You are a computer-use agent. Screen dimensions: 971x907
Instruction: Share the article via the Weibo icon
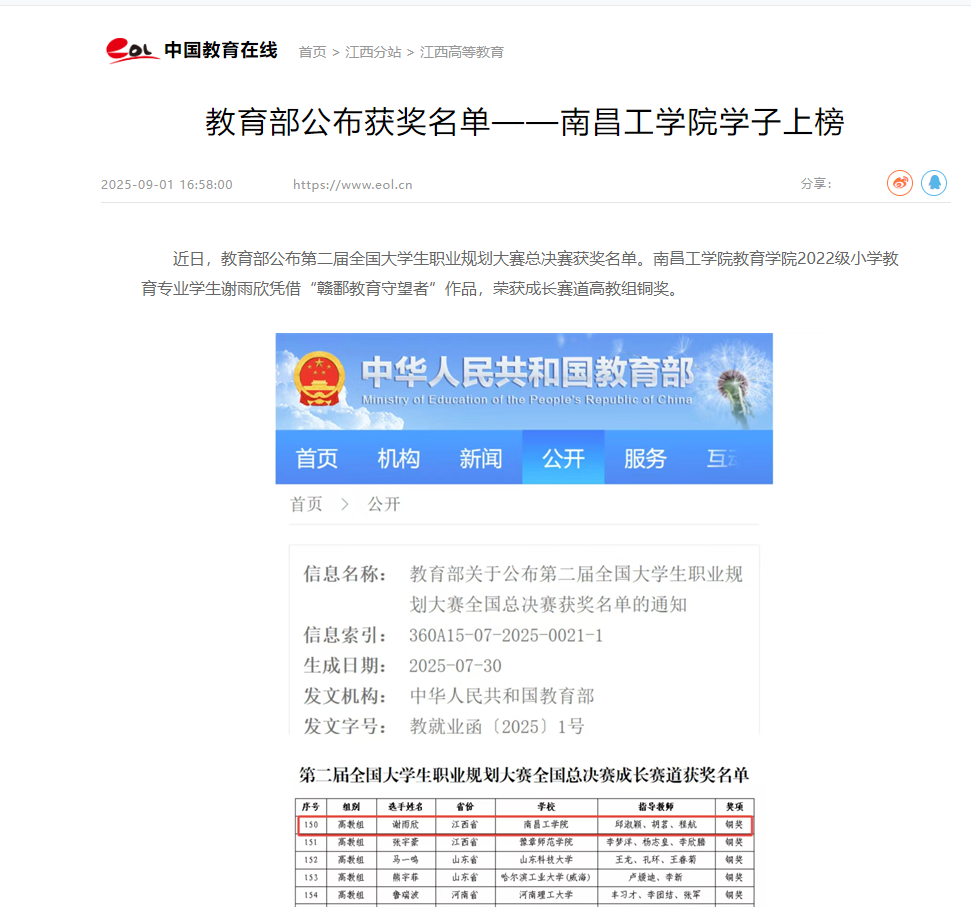coord(900,183)
